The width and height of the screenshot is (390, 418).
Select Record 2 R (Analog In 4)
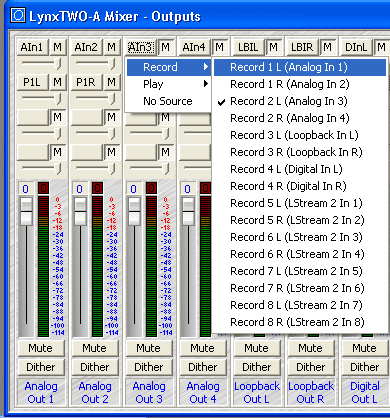pyautogui.click(x=300, y=118)
